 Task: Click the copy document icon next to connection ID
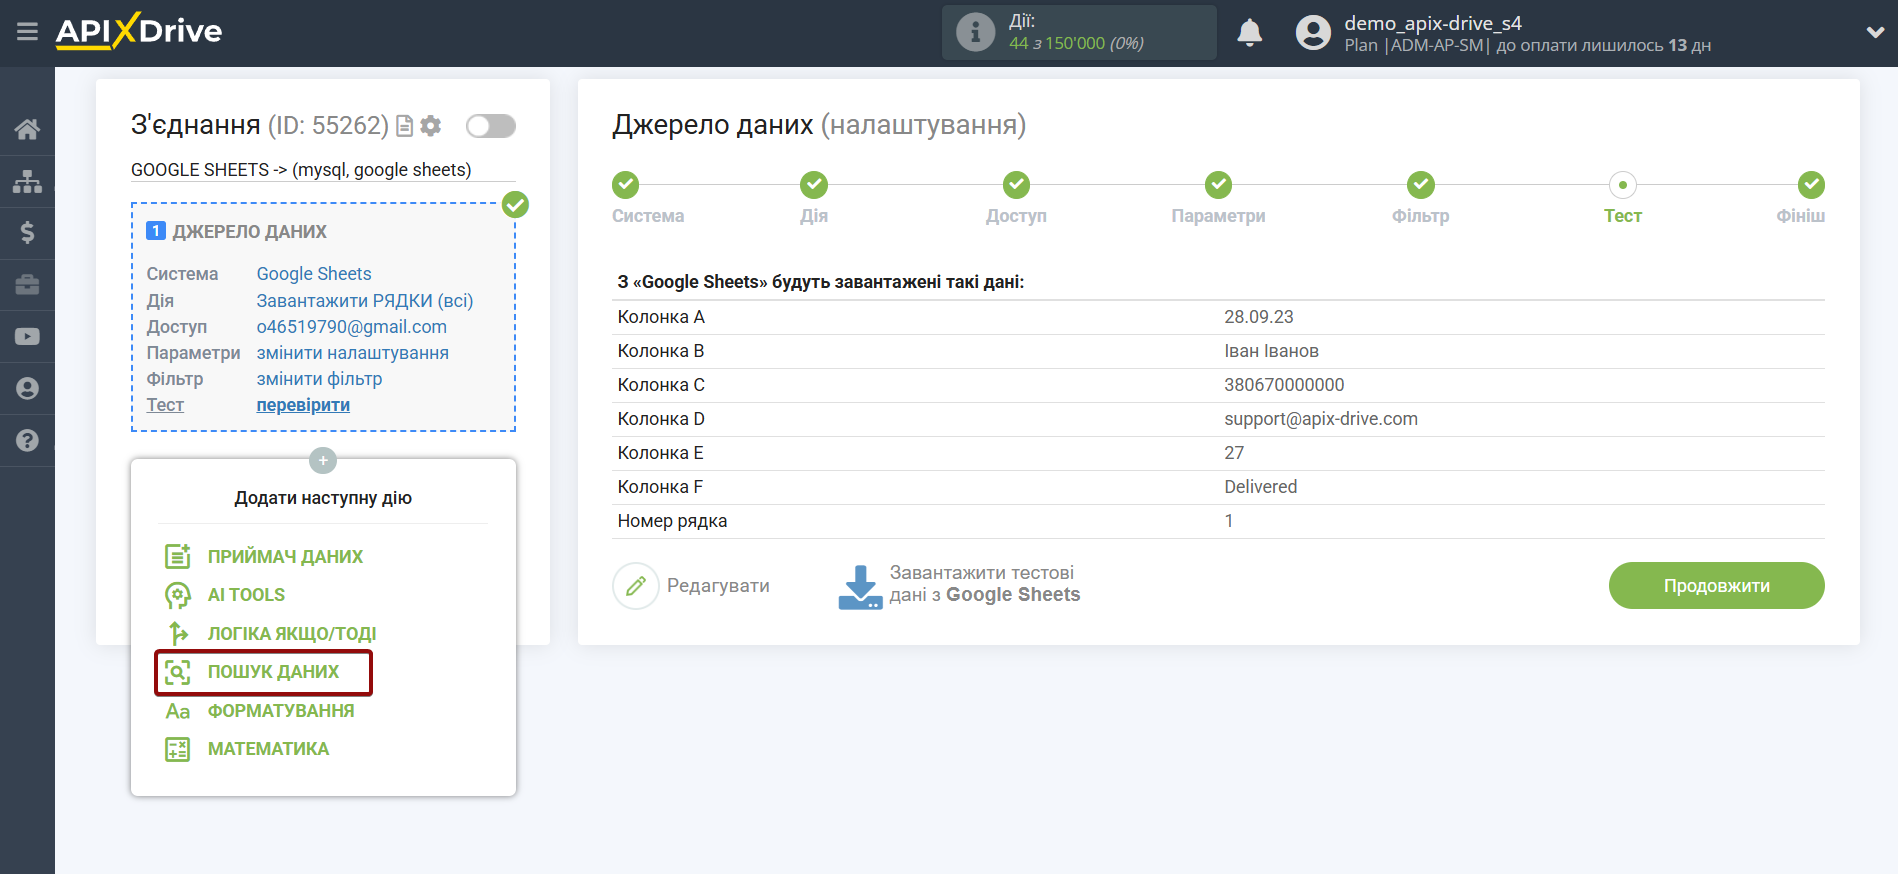click(404, 126)
